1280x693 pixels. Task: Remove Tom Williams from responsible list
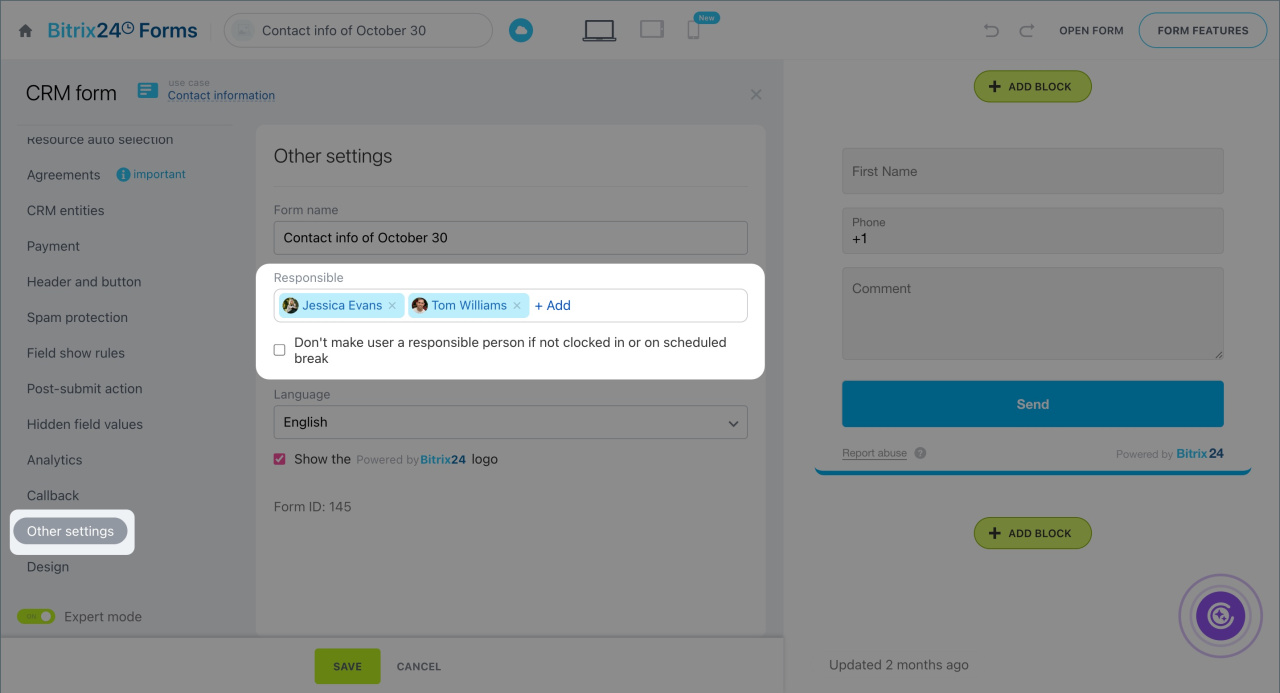517,306
